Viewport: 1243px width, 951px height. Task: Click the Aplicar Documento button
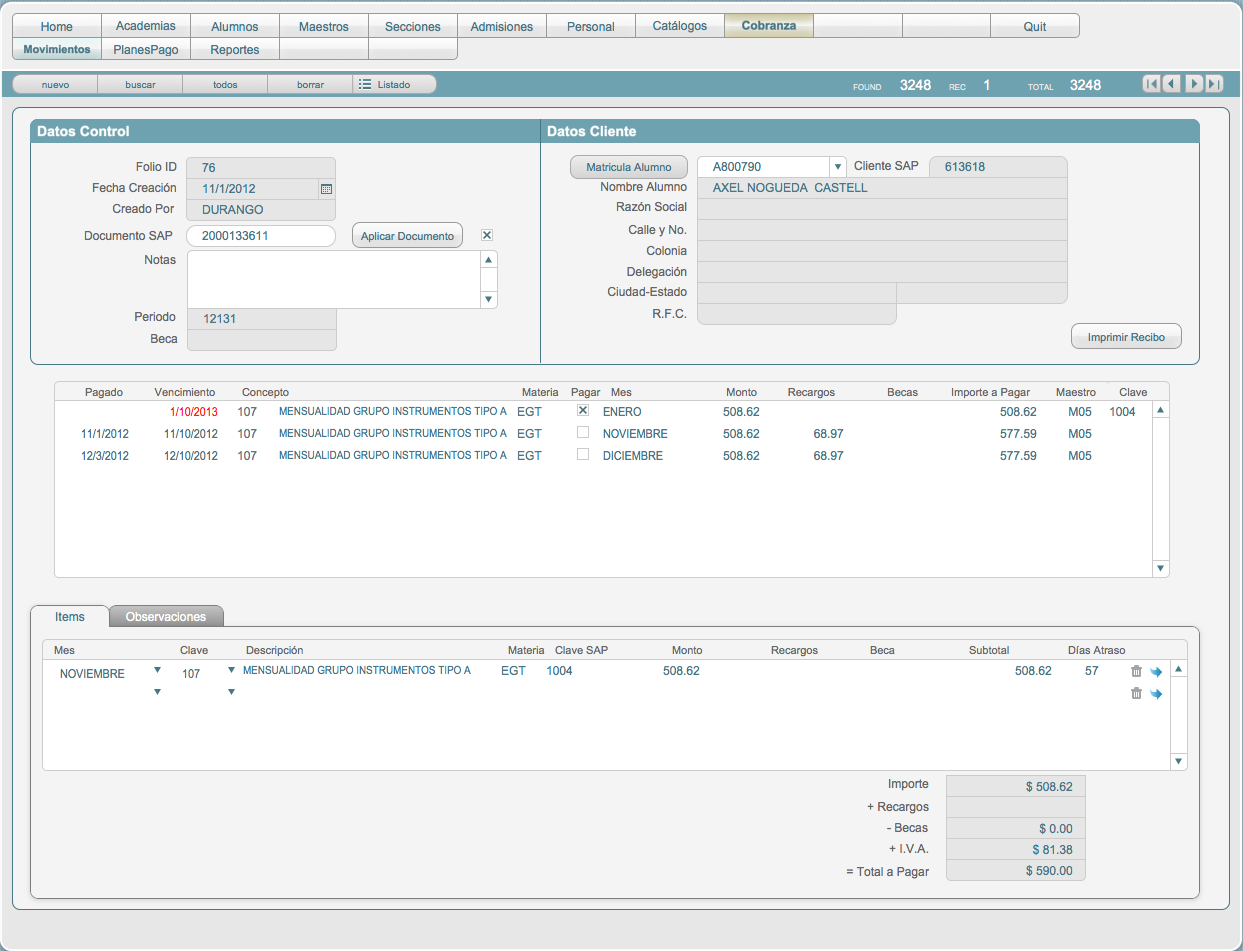(407, 236)
